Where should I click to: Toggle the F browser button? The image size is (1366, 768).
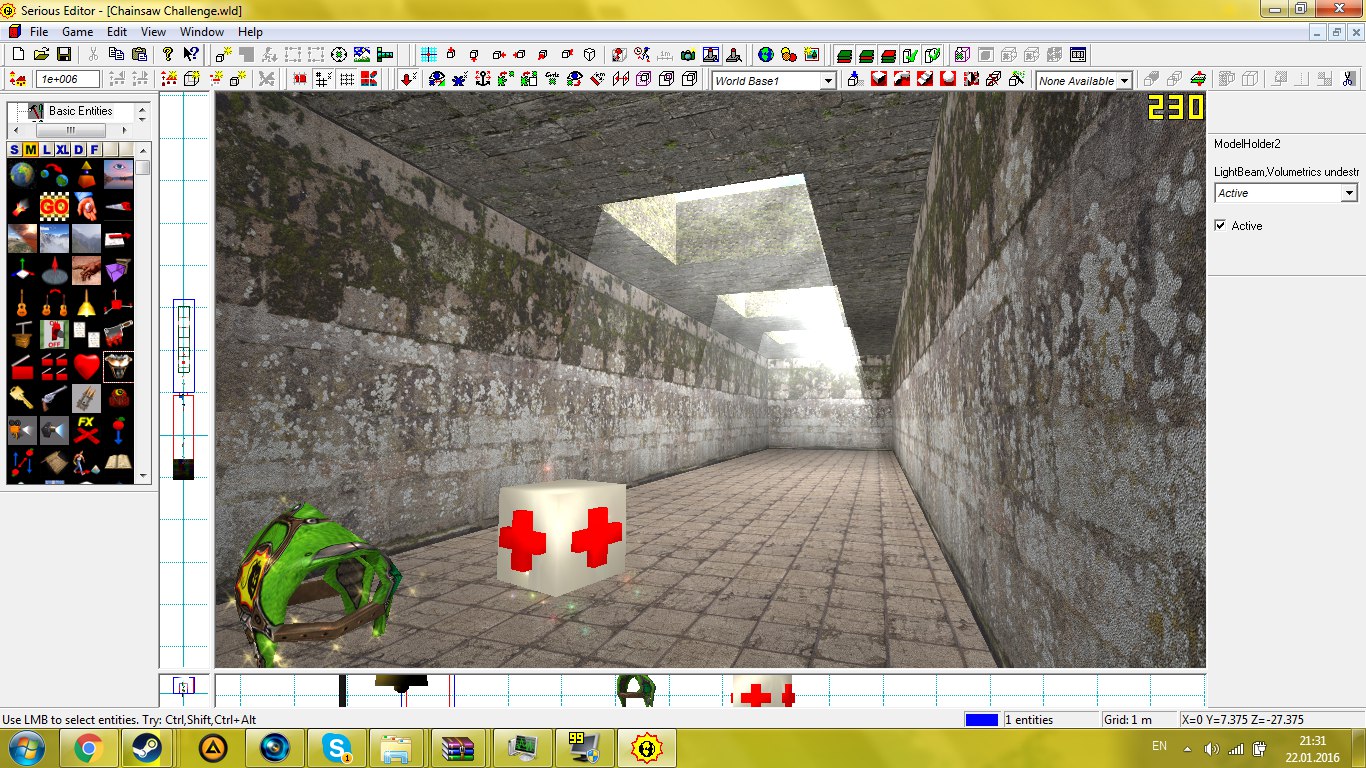[95, 150]
